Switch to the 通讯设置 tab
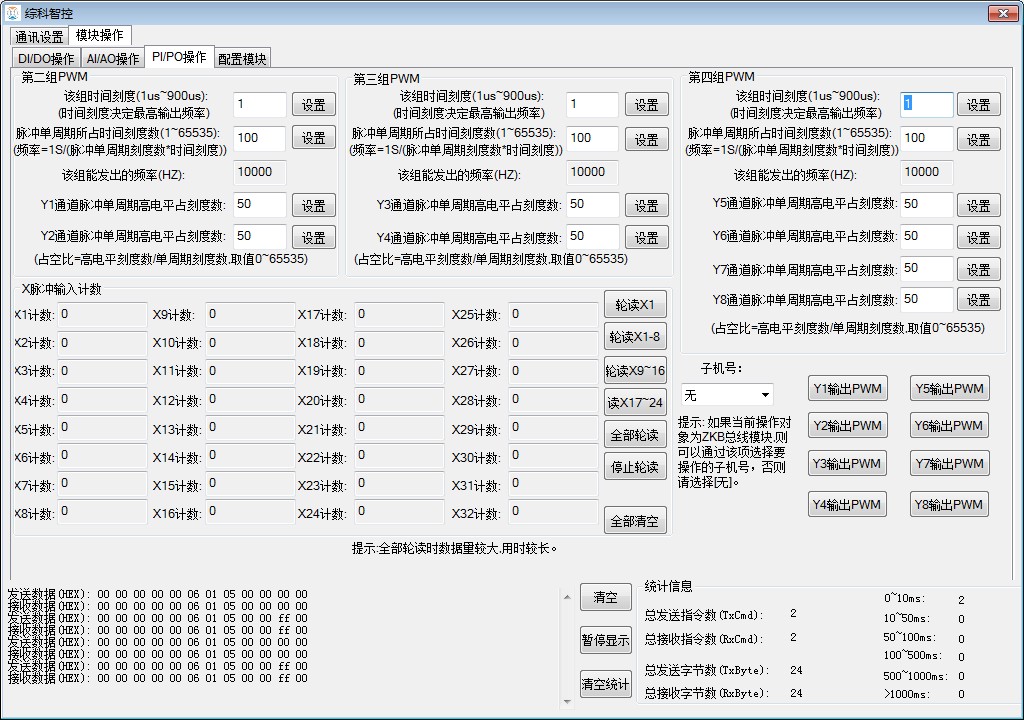Viewport: 1024px width, 720px height. pyautogui.click(x=40, y=37)
